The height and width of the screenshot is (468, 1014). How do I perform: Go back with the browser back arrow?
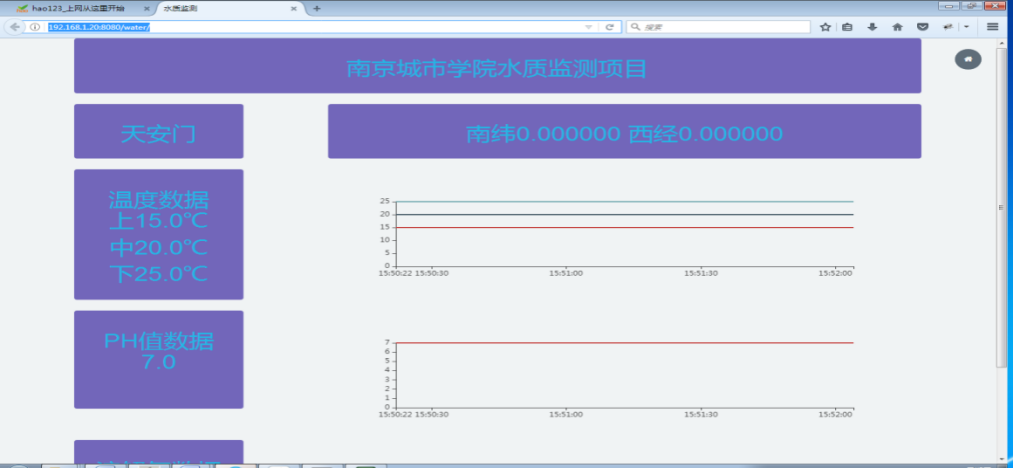15,27
